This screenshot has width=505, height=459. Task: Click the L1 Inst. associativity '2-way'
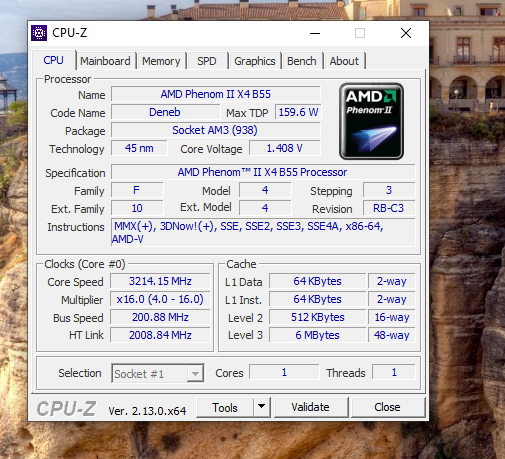point(392,299)
